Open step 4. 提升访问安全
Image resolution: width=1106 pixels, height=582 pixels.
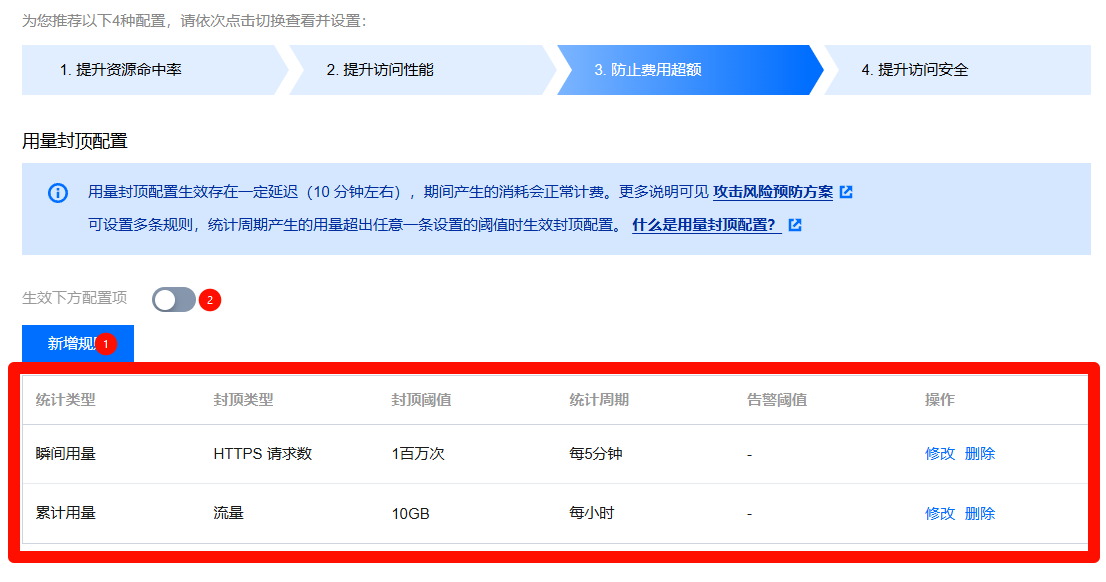(950, 70)
